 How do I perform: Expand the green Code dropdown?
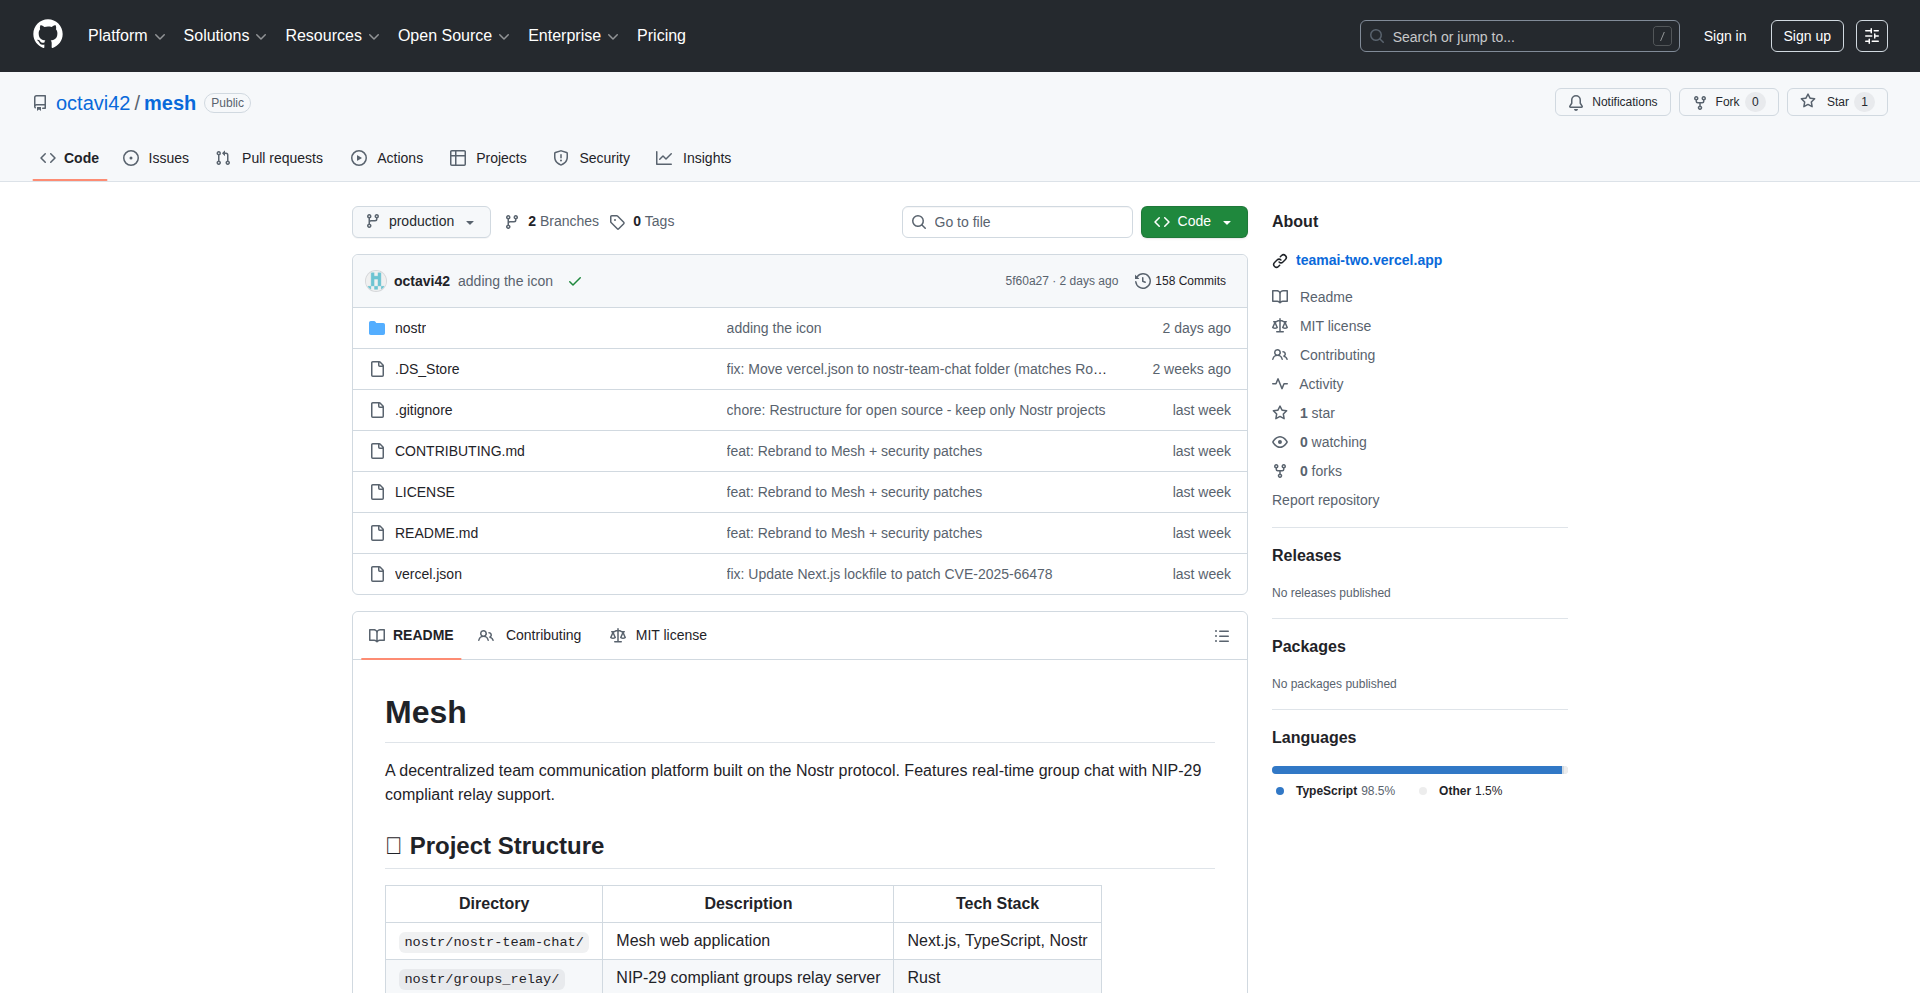[1193, 222]
